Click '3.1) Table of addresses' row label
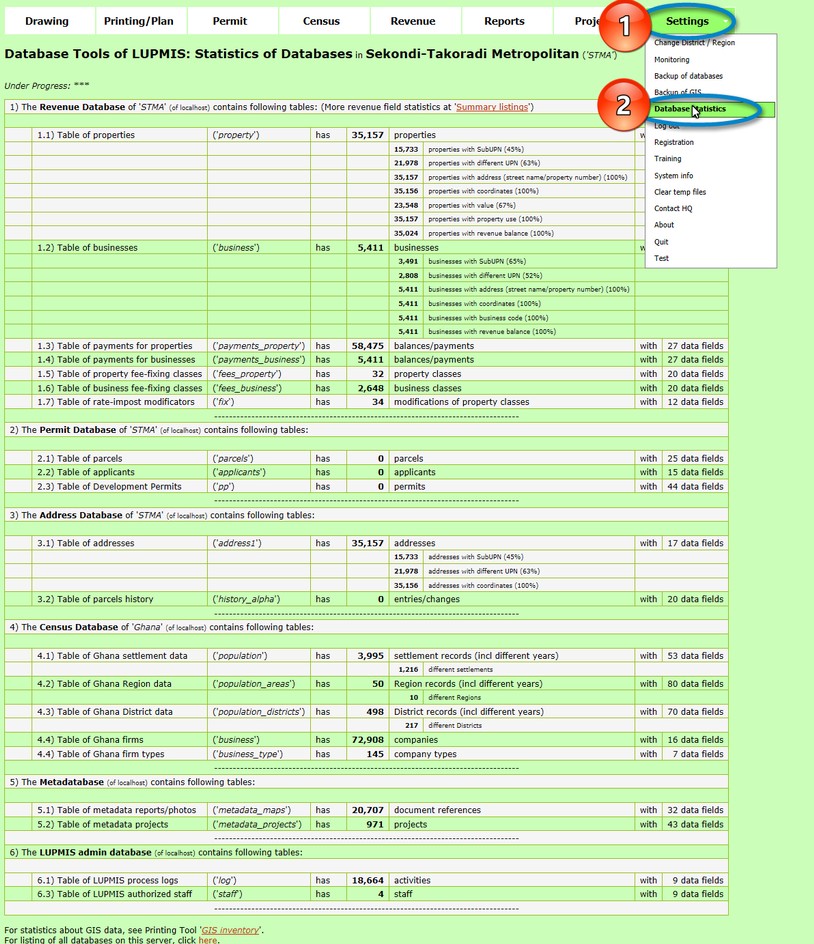 click(x=85, y=543)
